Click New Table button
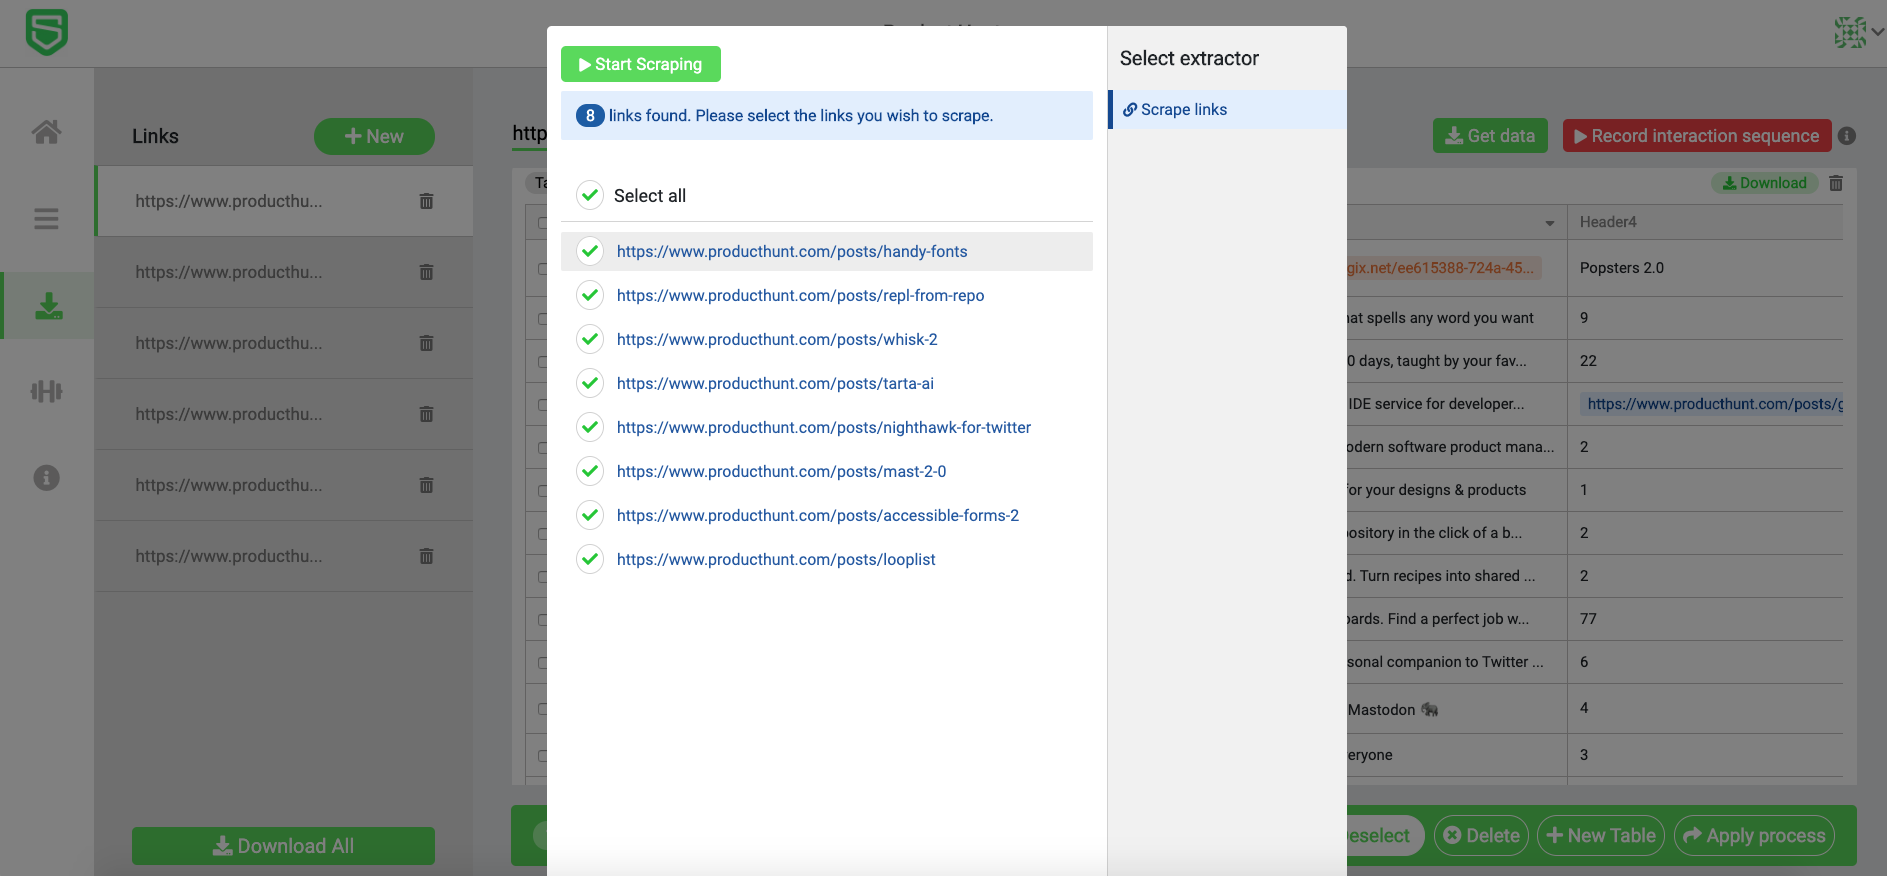 1601,836
